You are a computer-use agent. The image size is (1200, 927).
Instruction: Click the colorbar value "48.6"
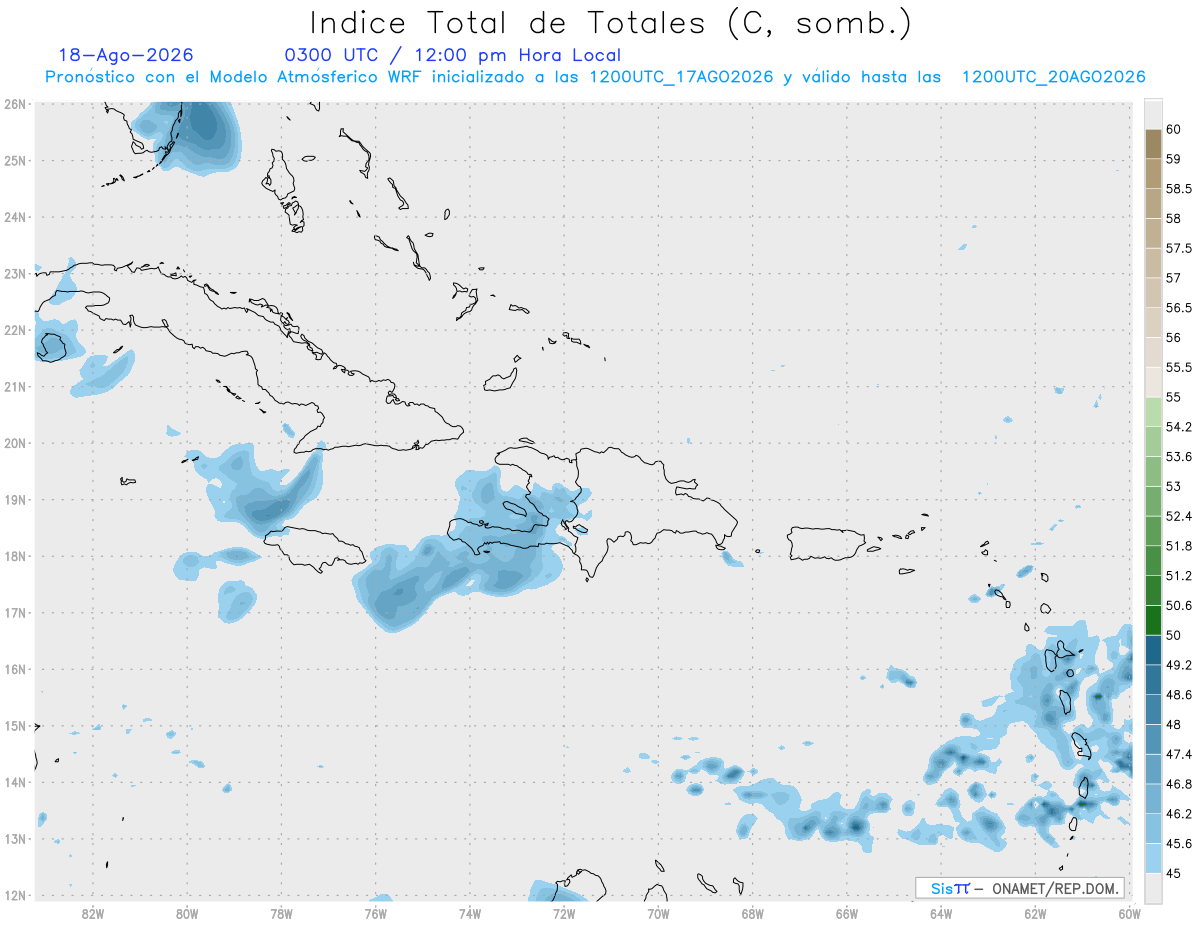(1178, 695)
